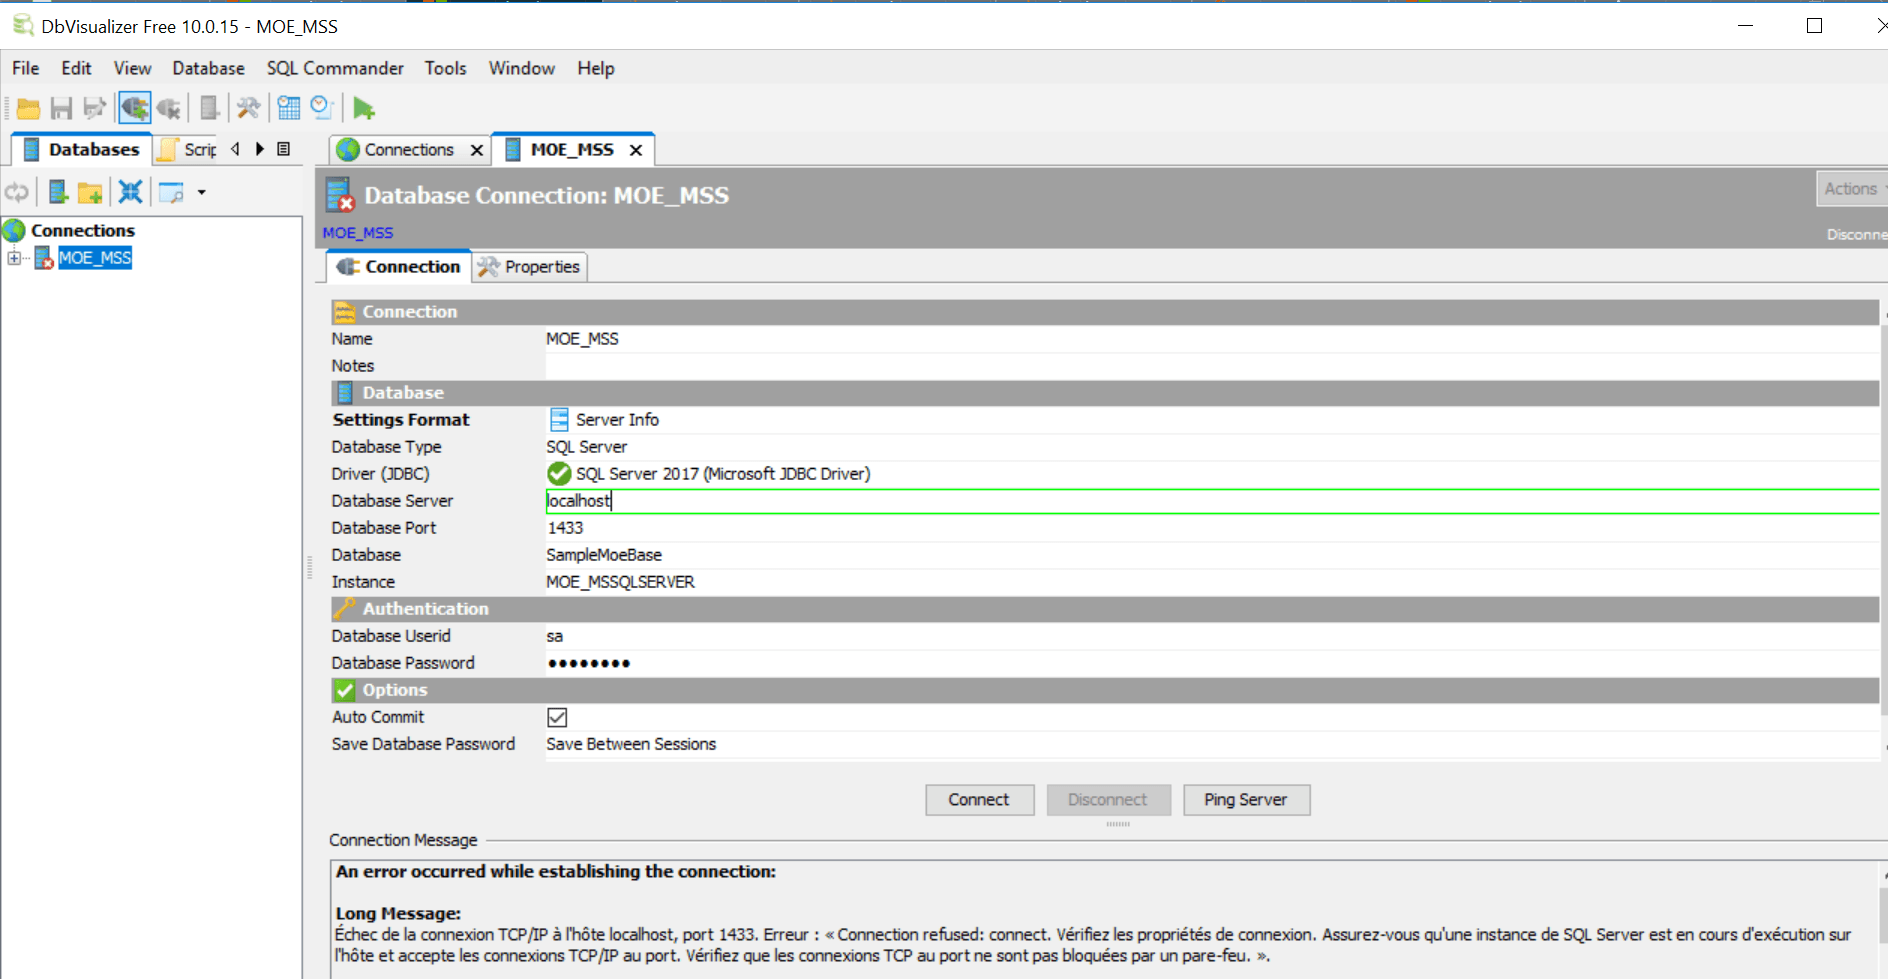Click the Driver SQL Server 2017 value

1212,474
